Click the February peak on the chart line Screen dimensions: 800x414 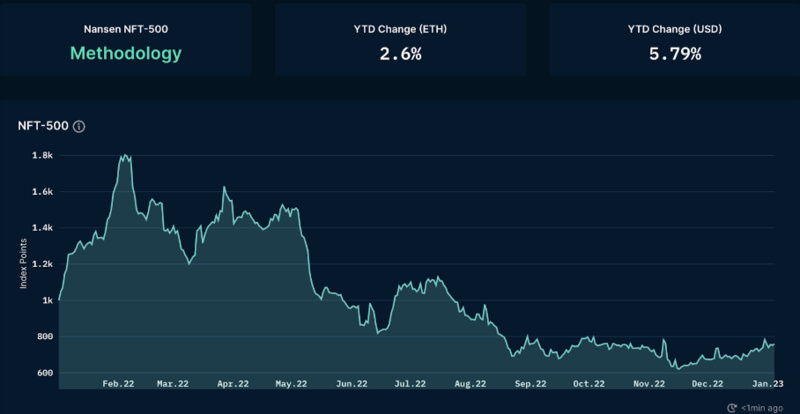point(124,156)
